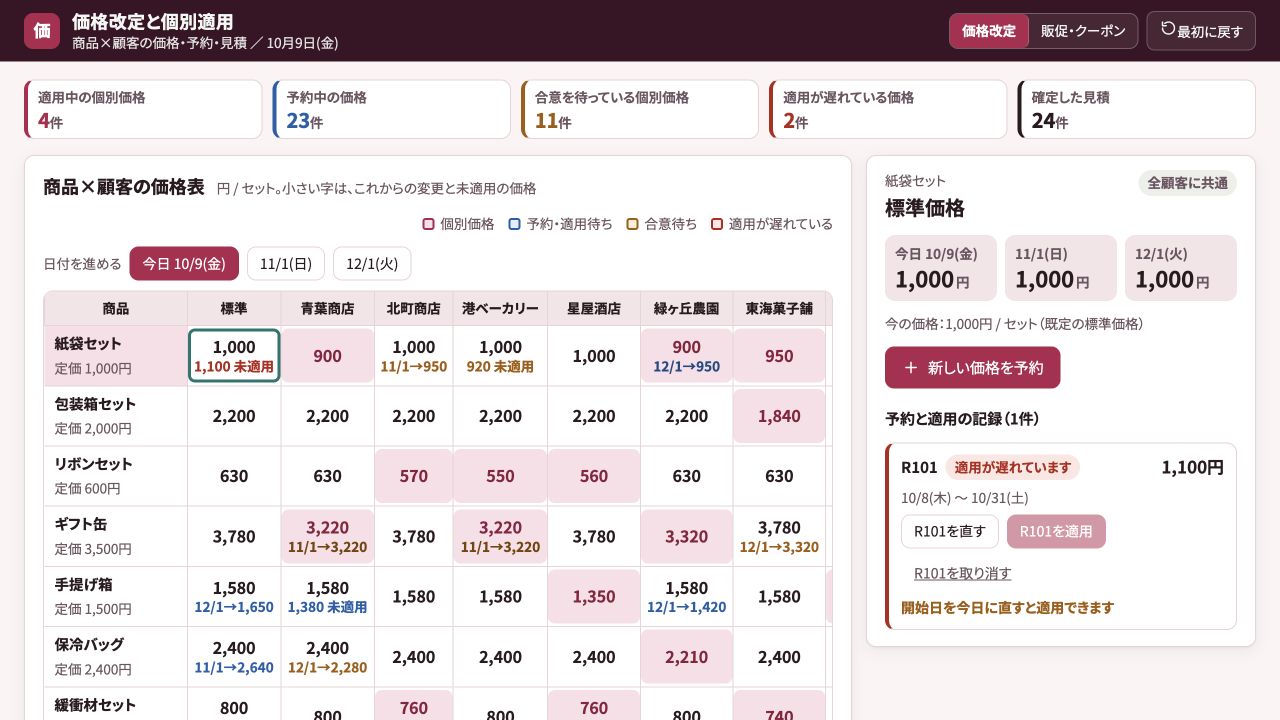This screenshot has height=720, width=1280.
Task: Advance the date to 11/1(日)
Action: click(286, 264)
